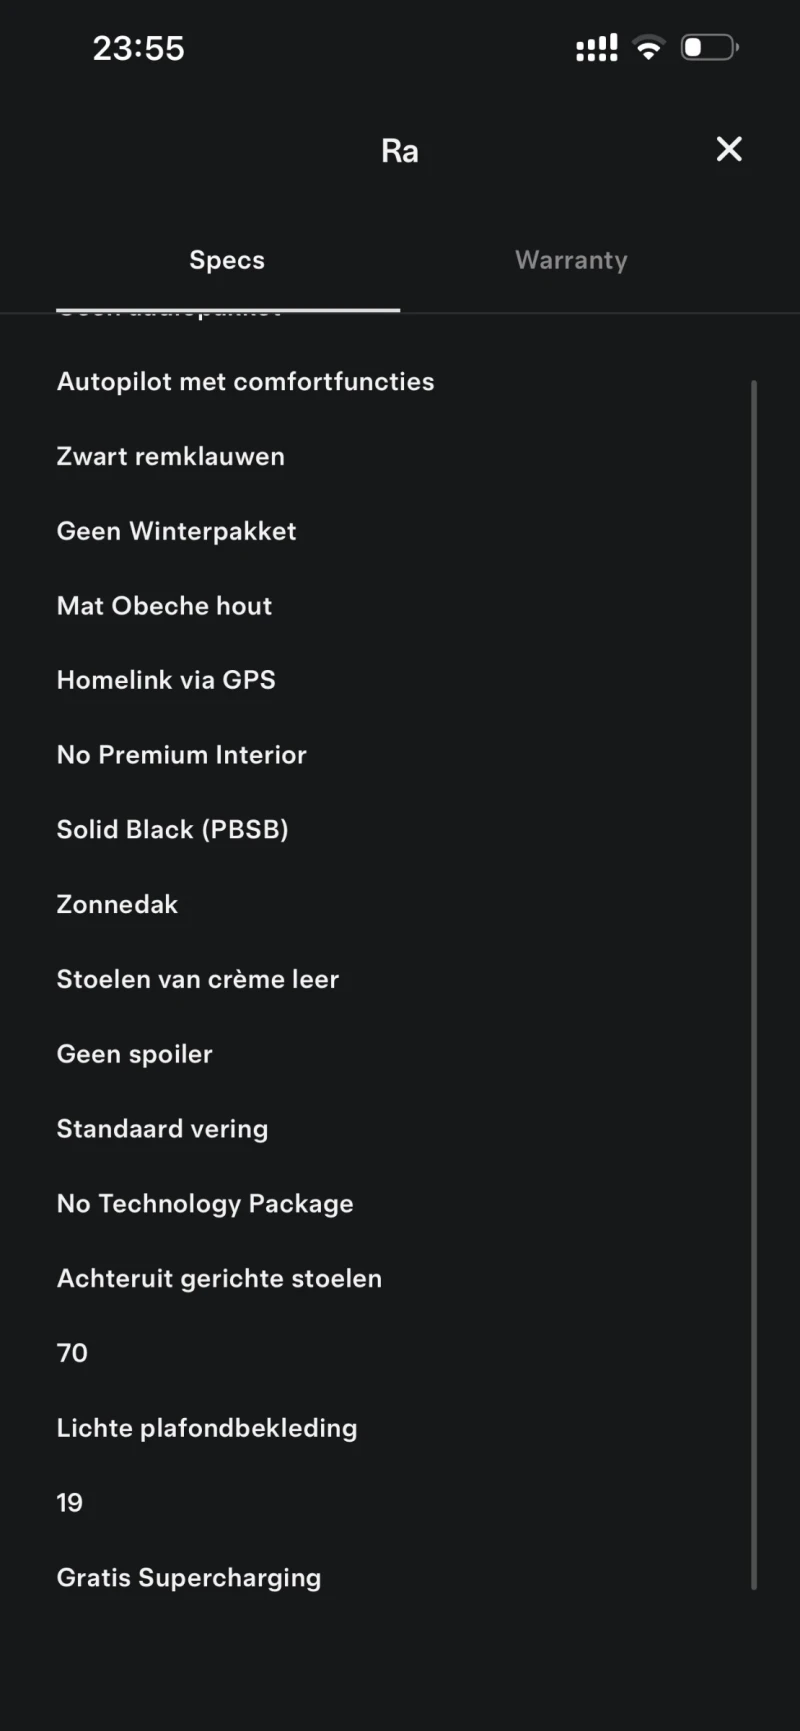Tap the cellular signal bars icon
The image size is (800, 1731).
596,48
